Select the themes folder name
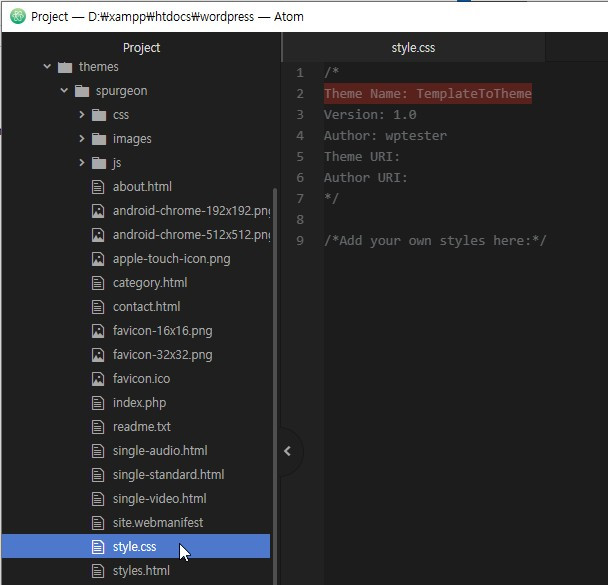 98,67
